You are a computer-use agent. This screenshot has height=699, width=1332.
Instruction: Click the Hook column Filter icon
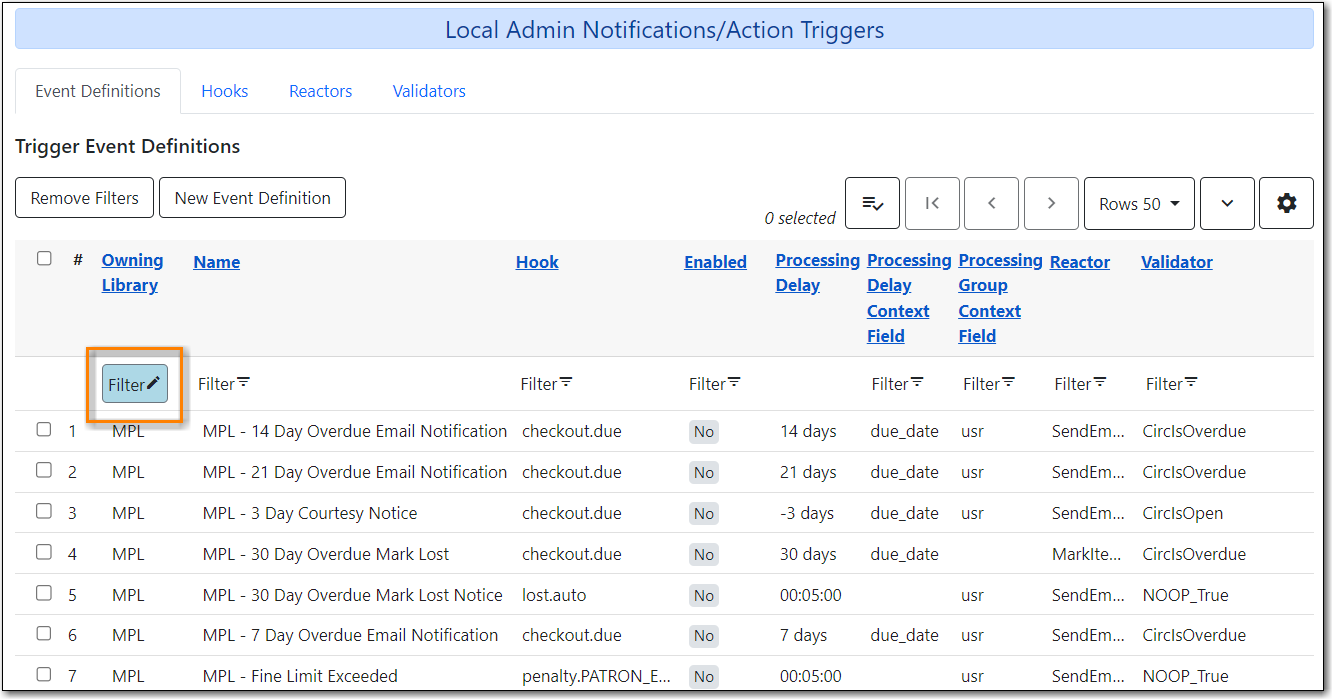point(546,383)
